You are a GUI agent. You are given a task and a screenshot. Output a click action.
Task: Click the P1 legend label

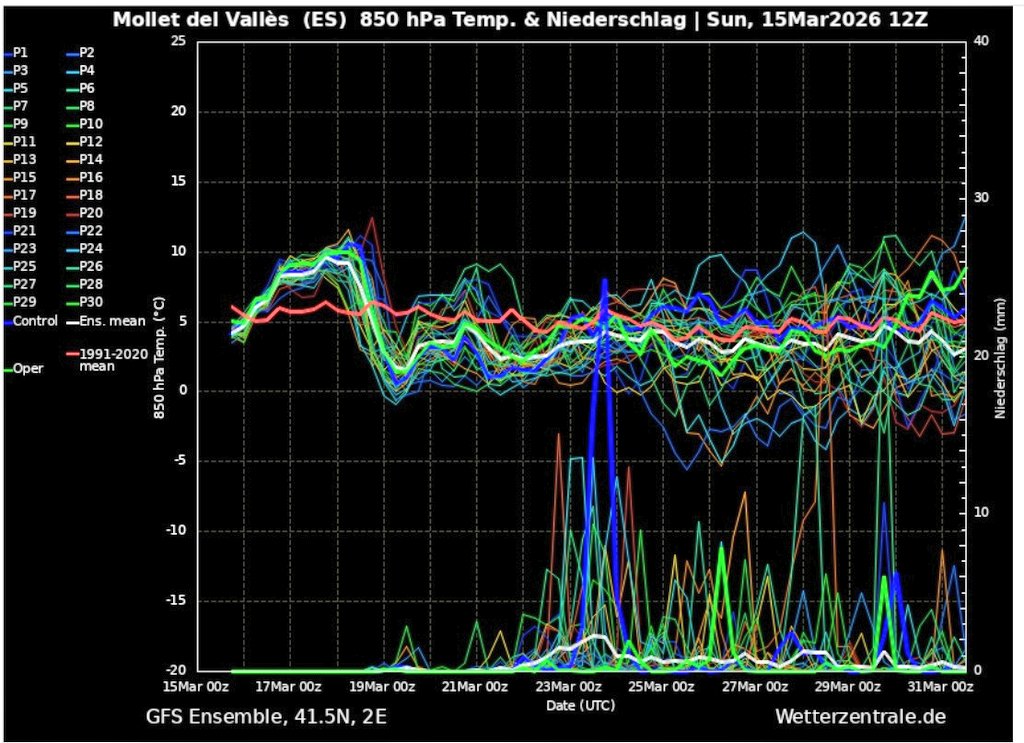(20, 53)
